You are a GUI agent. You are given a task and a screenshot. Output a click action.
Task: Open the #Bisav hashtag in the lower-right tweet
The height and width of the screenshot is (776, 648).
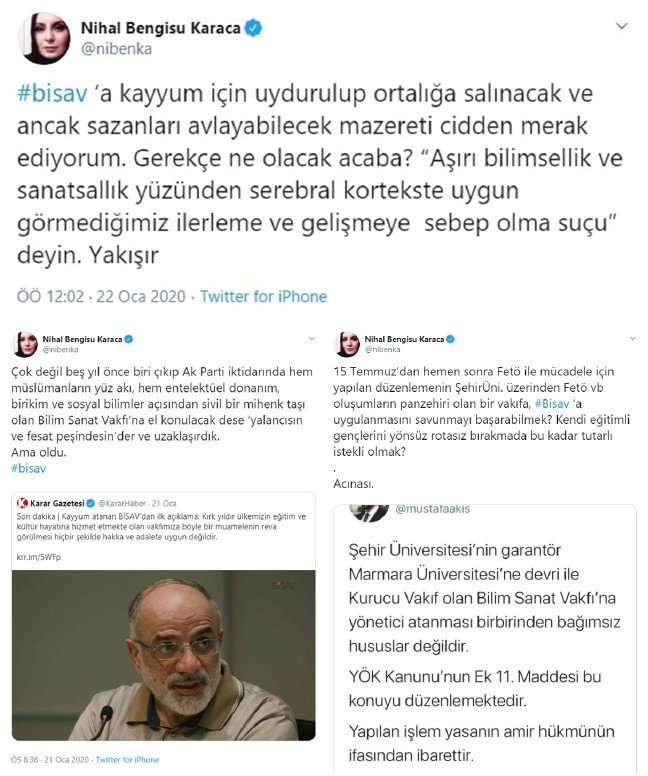coord(552,403)
